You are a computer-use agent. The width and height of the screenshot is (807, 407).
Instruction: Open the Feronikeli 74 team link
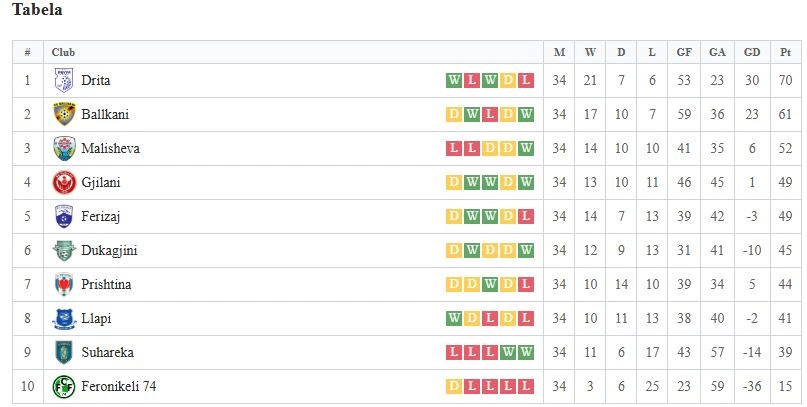tap(118, 386)
